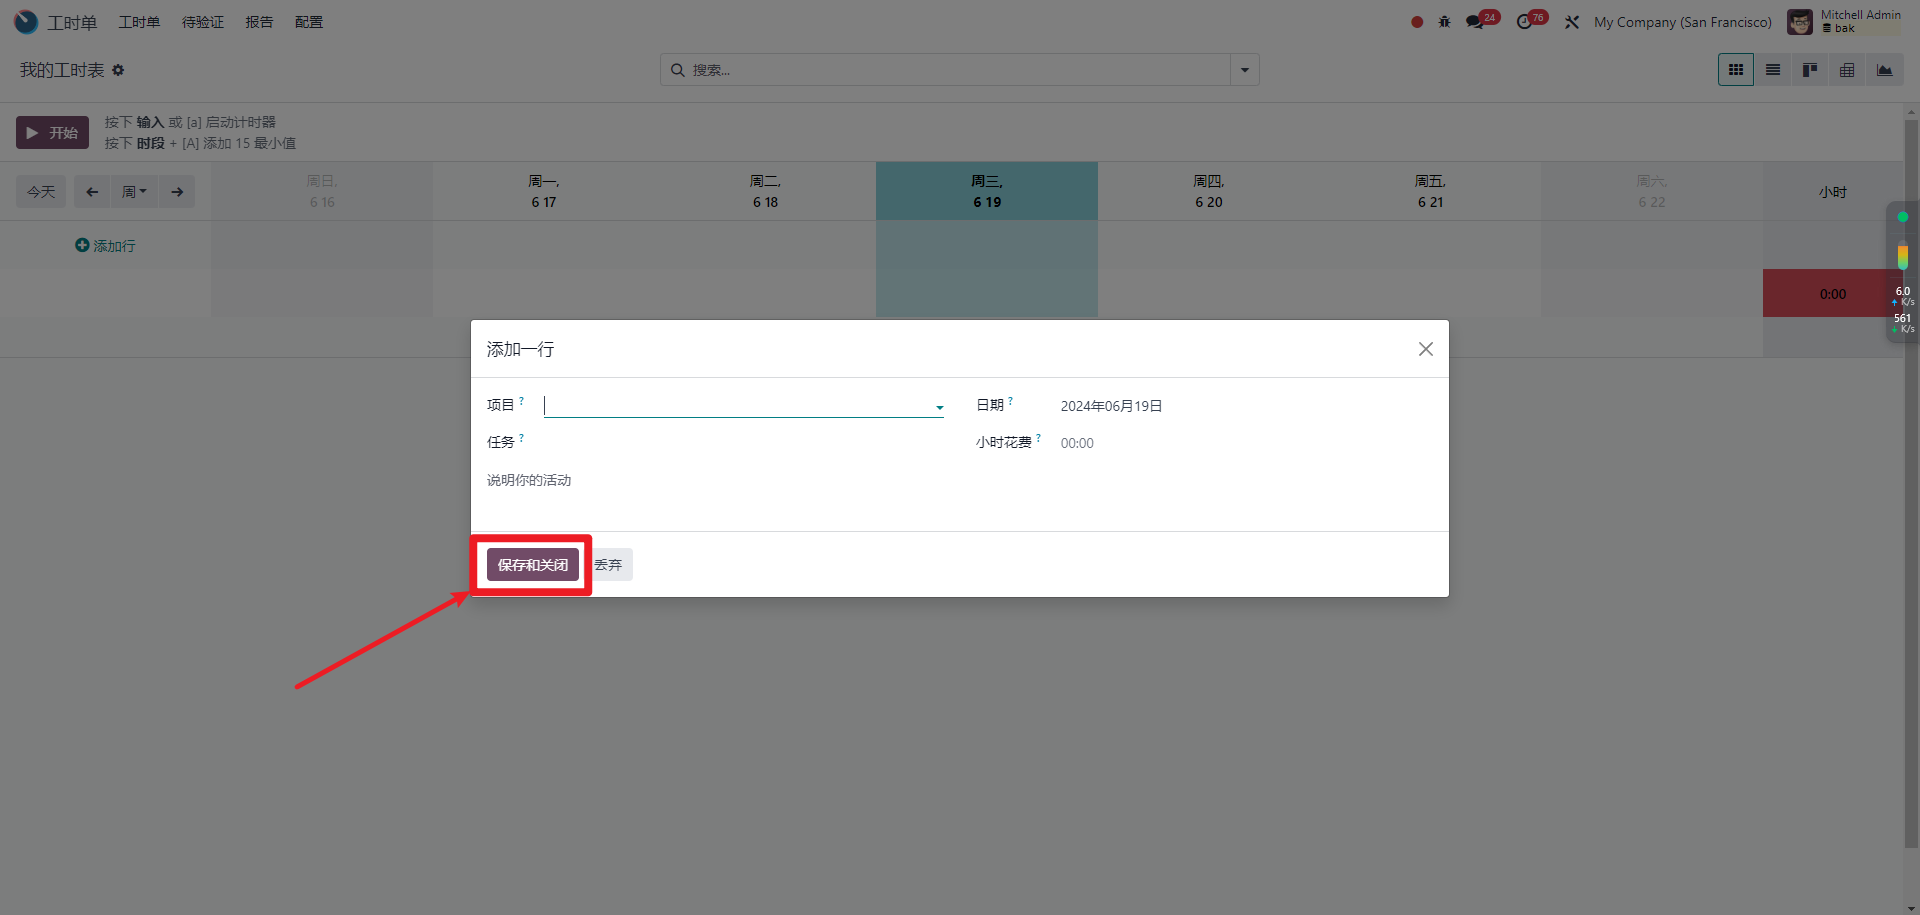Screen dimensions: 1920x915
Task: Expand the 项目 dropdown arrow
Action: (x=939, y=407)
